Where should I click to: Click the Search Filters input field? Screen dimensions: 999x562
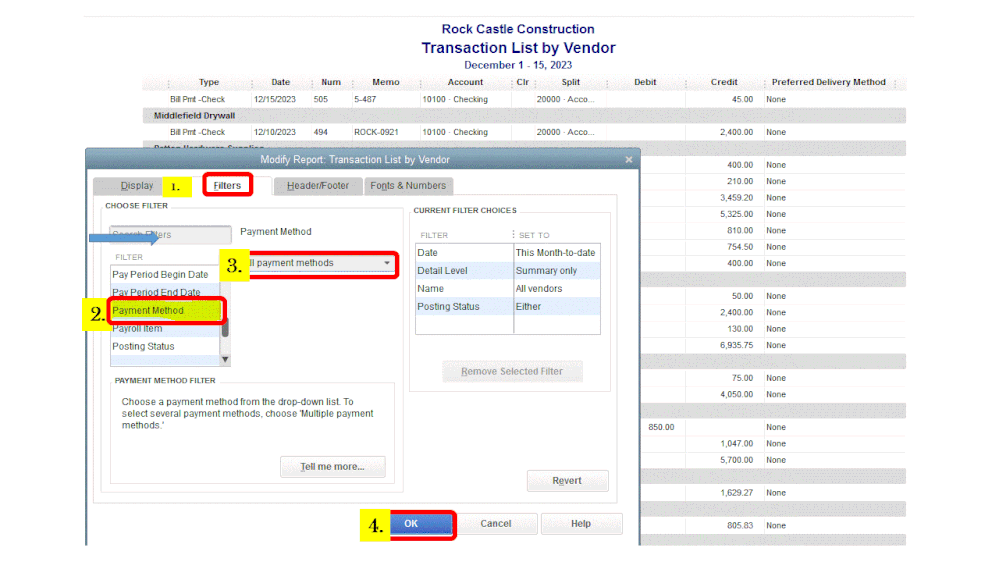(x=171, y=234)
